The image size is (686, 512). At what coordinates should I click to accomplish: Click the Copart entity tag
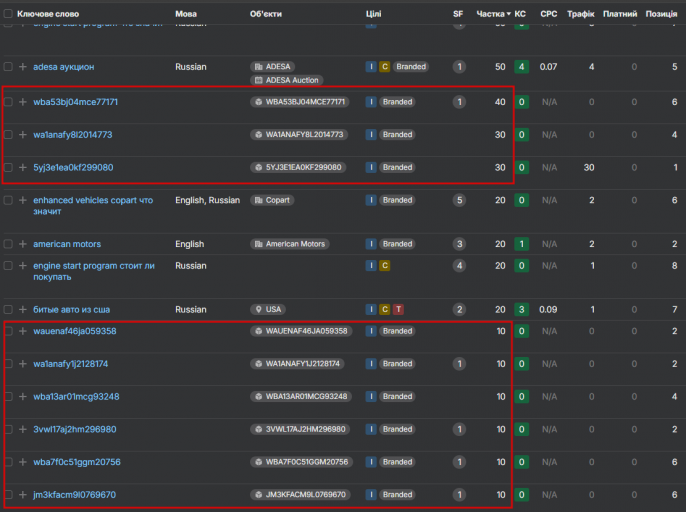click(272, 200)
